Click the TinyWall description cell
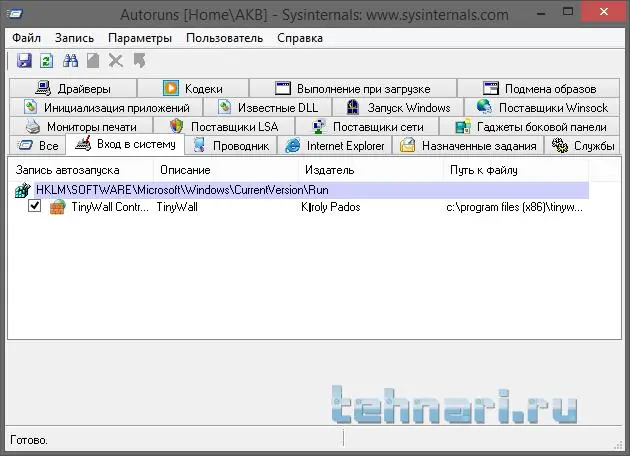 177,207
